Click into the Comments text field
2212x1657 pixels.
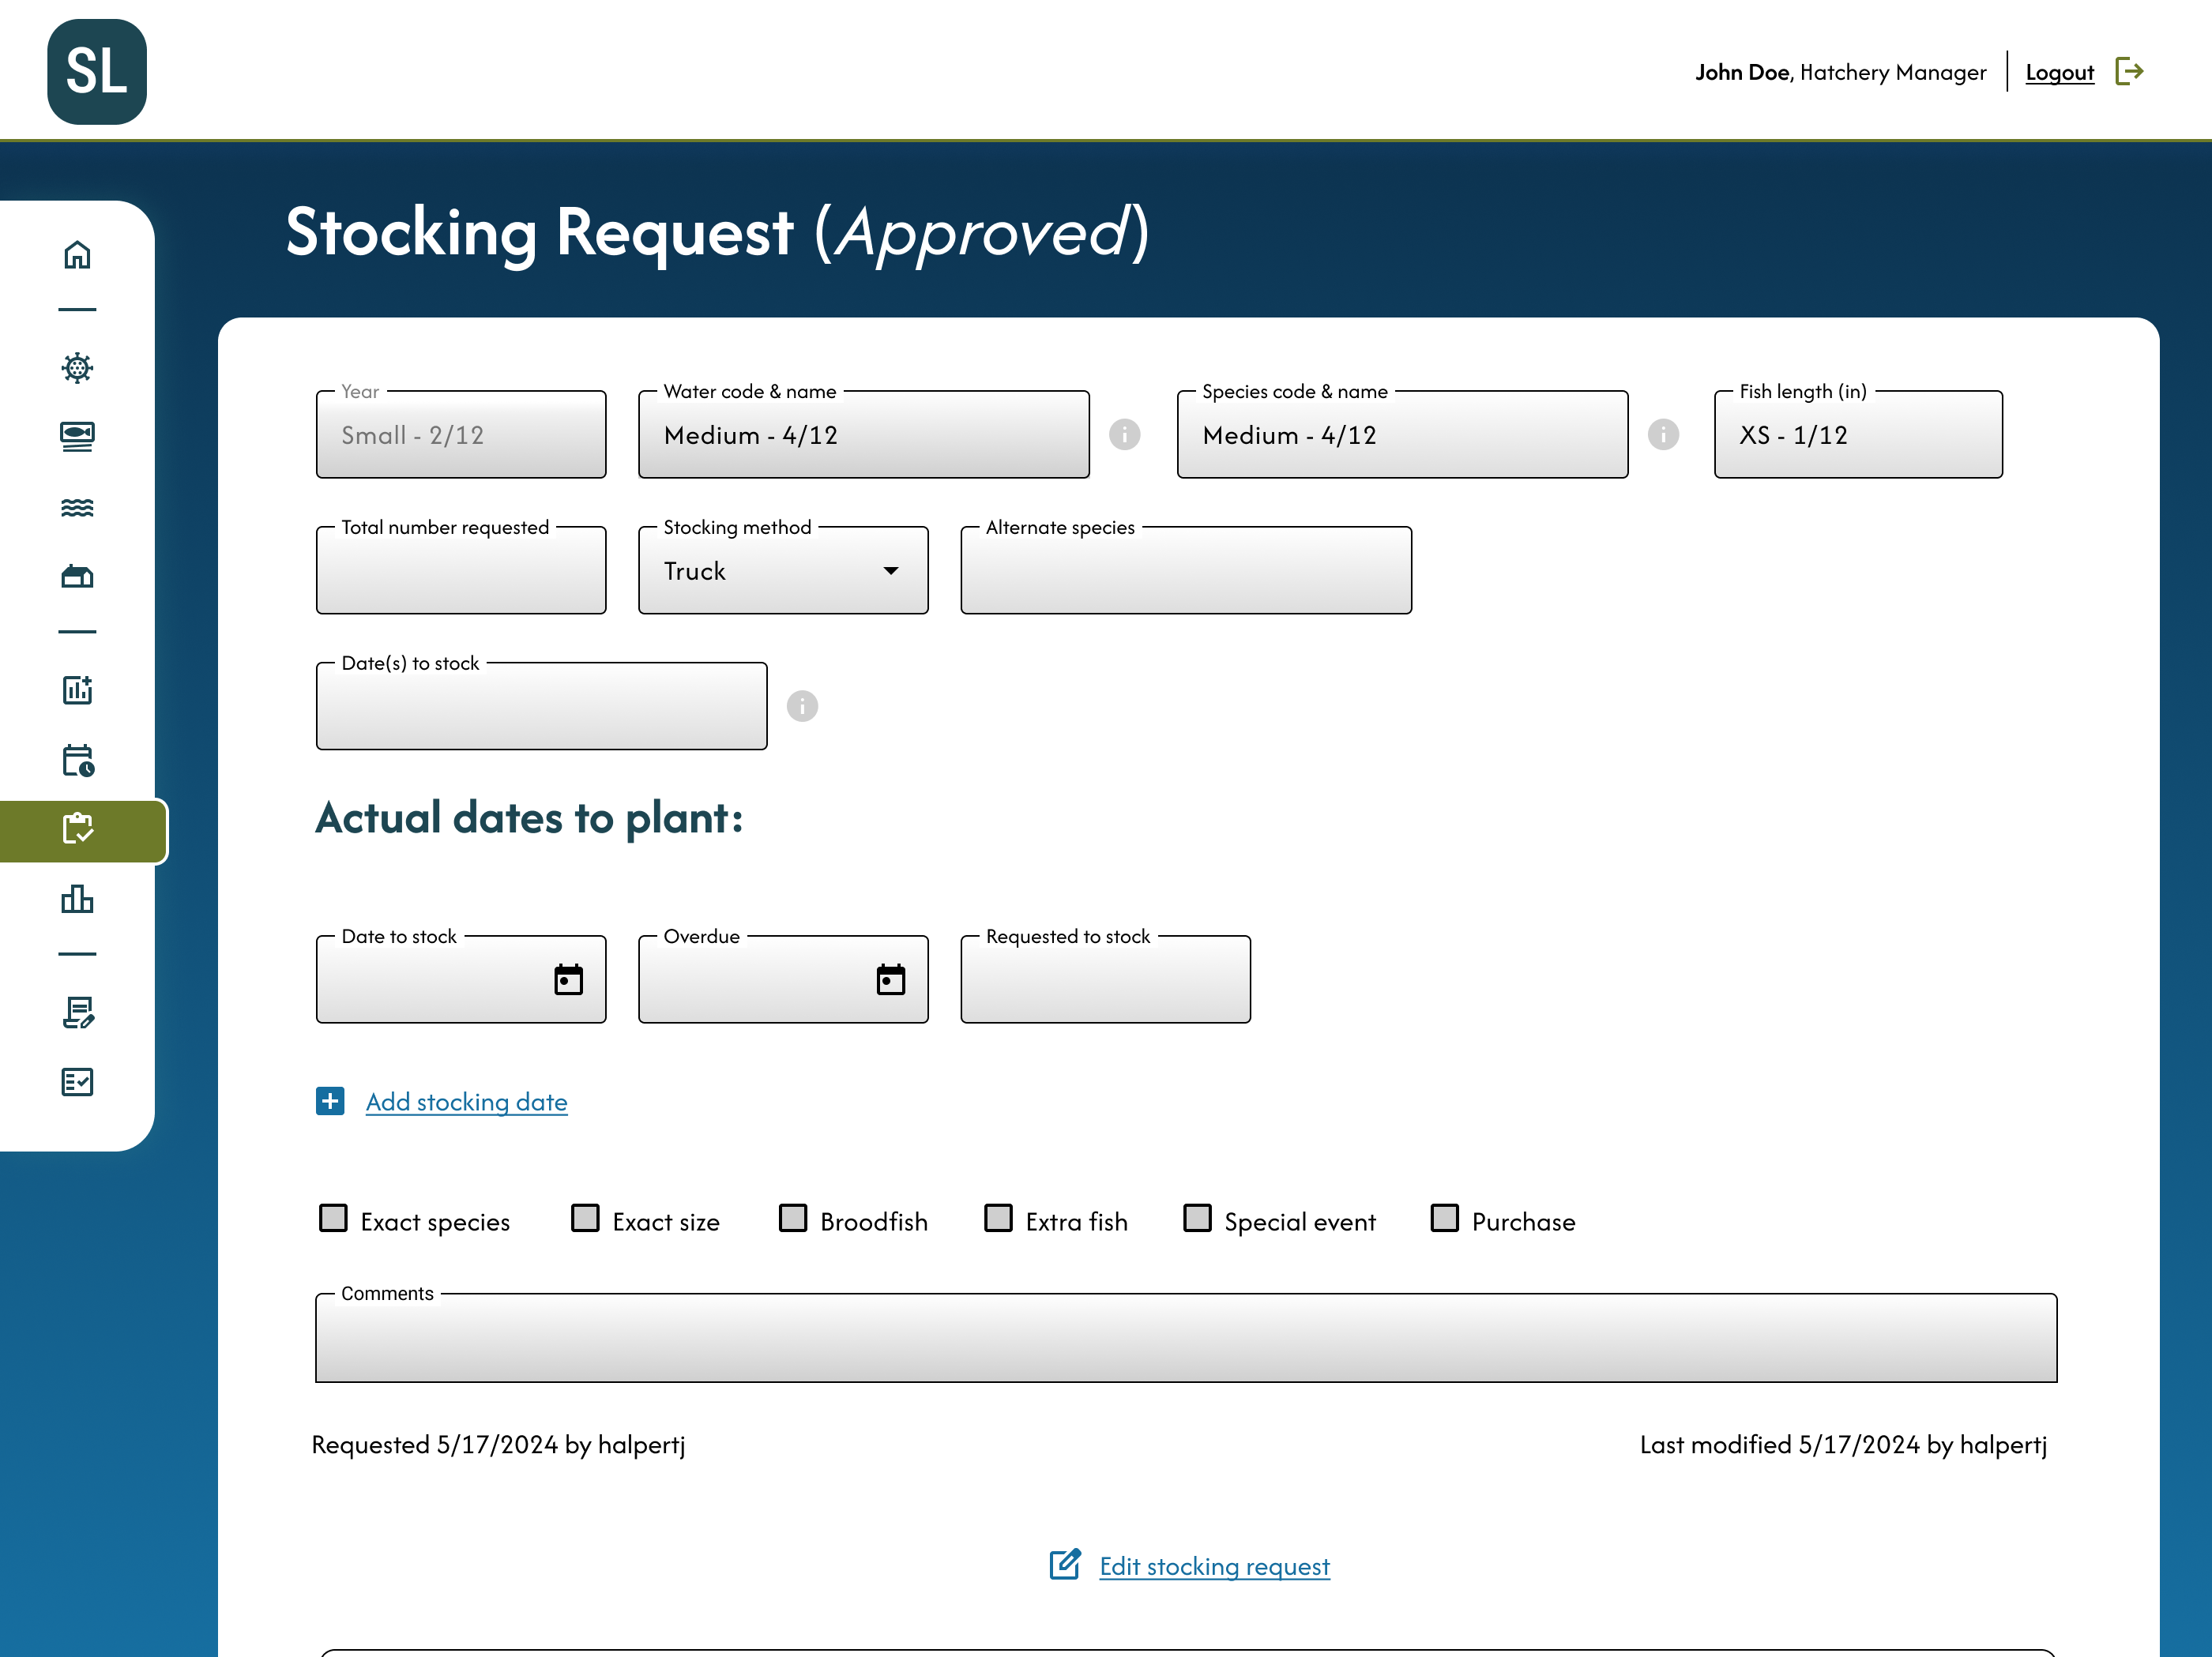[1185, 1340]
